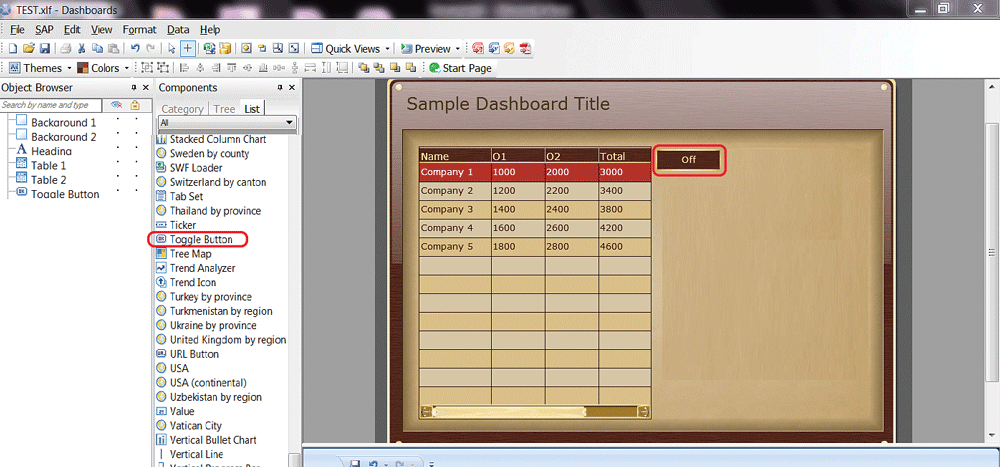Open the All category filter combo box
This screenshot has width=1000, height=467.
(227, 123)
